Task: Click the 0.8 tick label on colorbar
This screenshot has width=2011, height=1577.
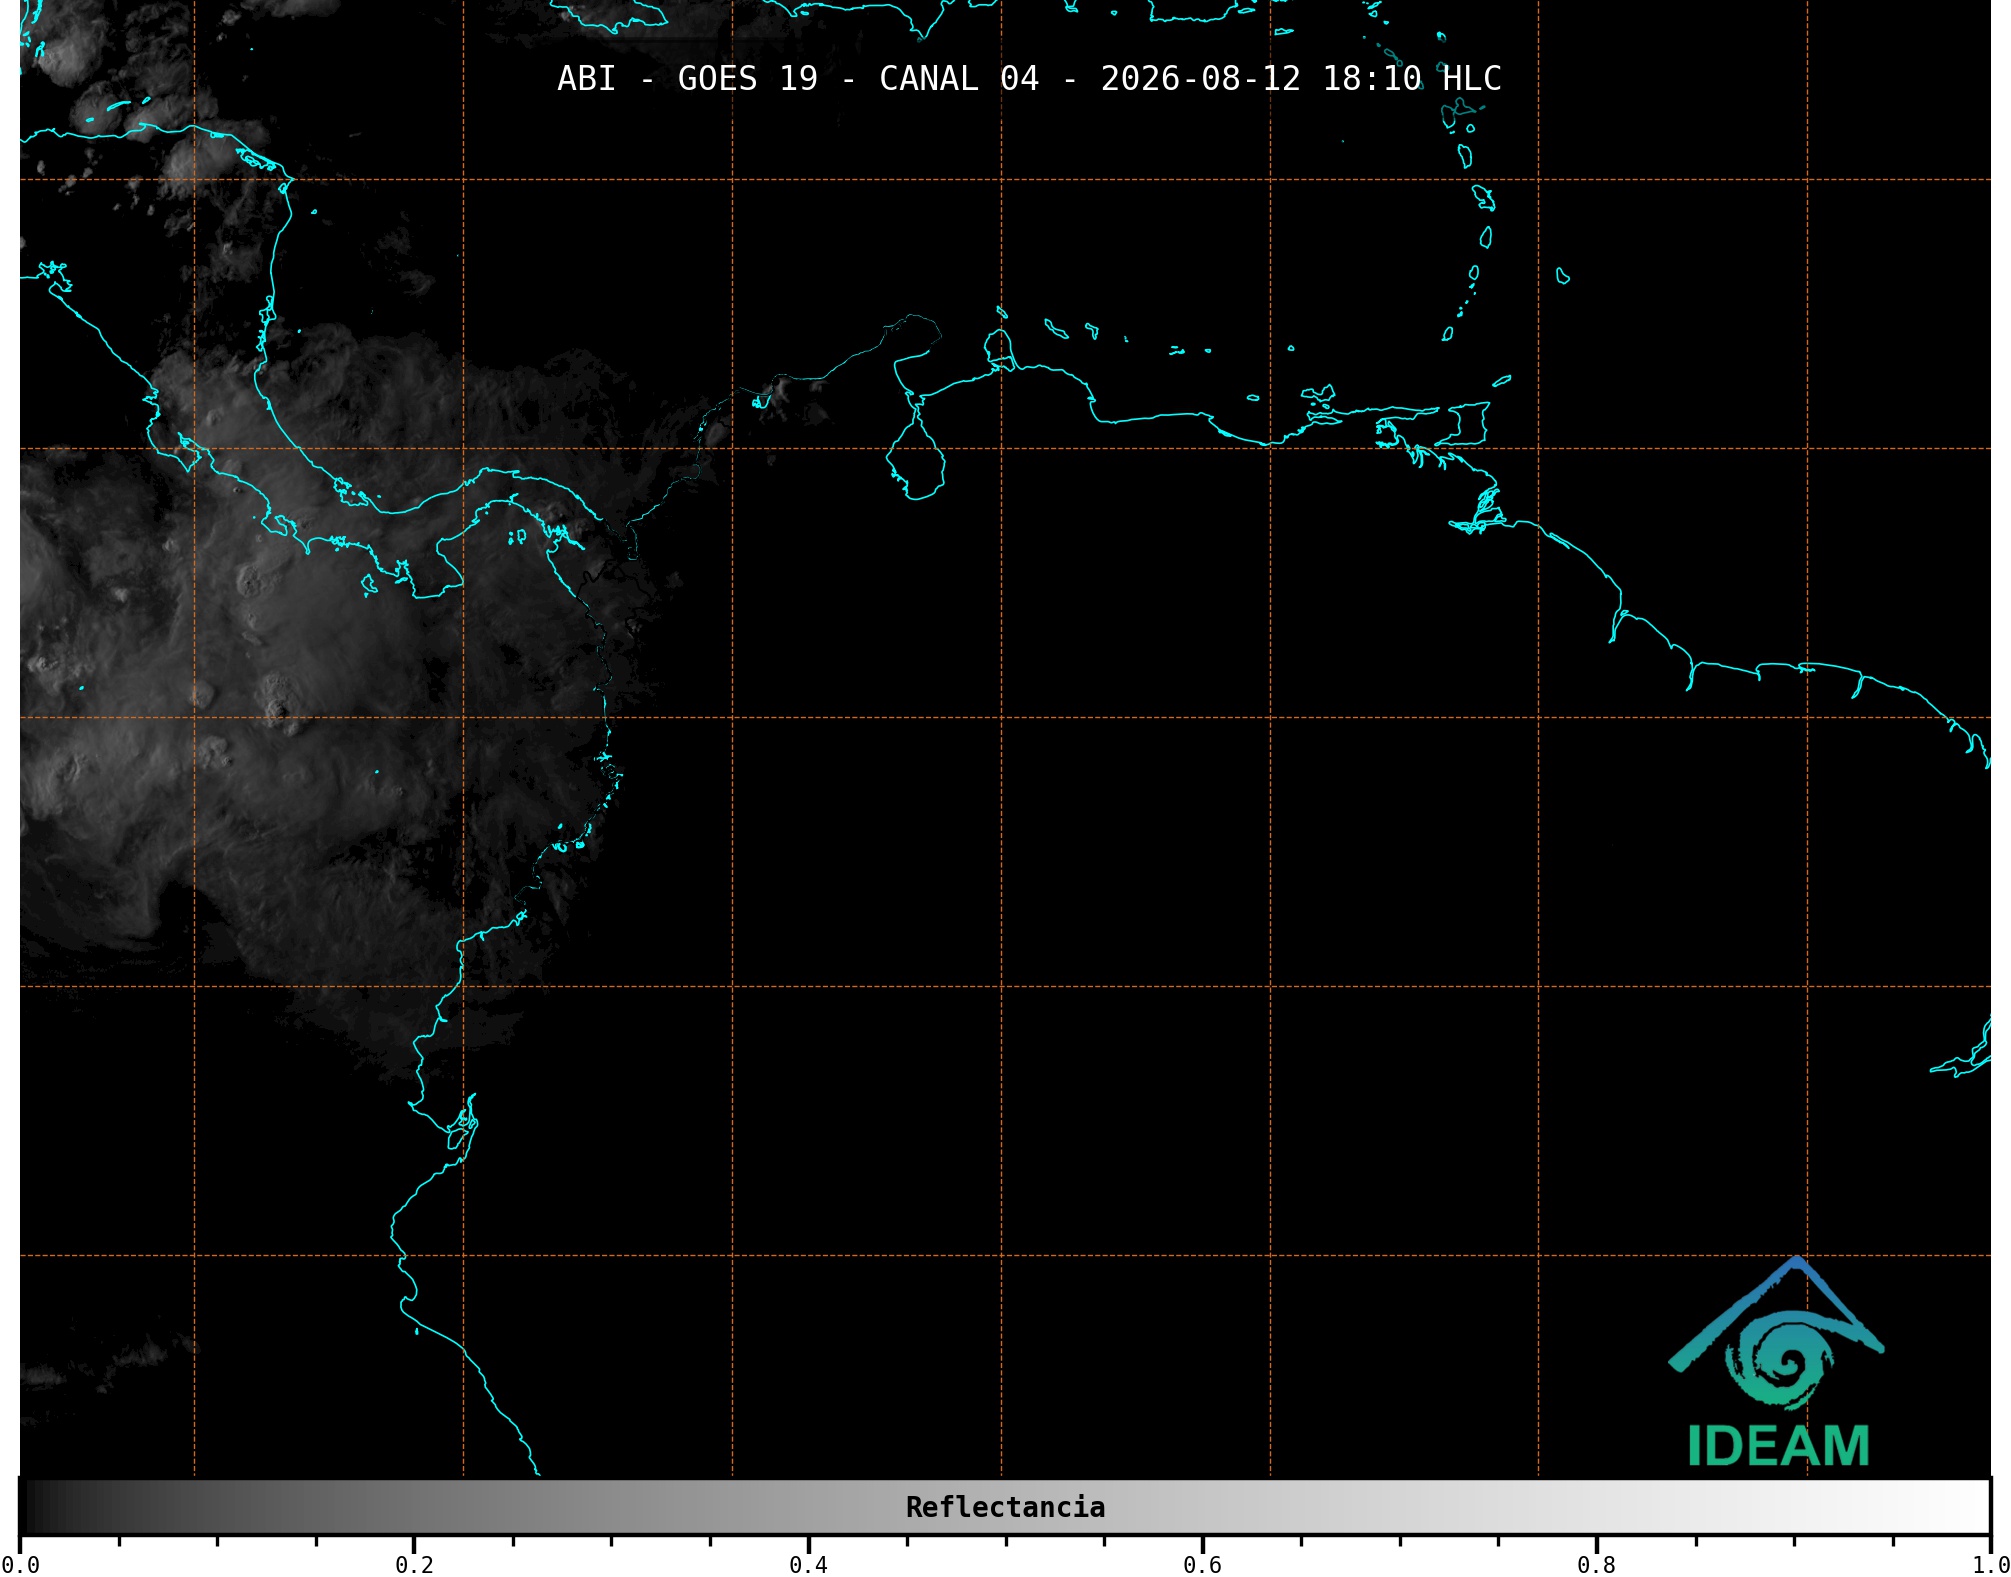Action: pos(1596,1565)
